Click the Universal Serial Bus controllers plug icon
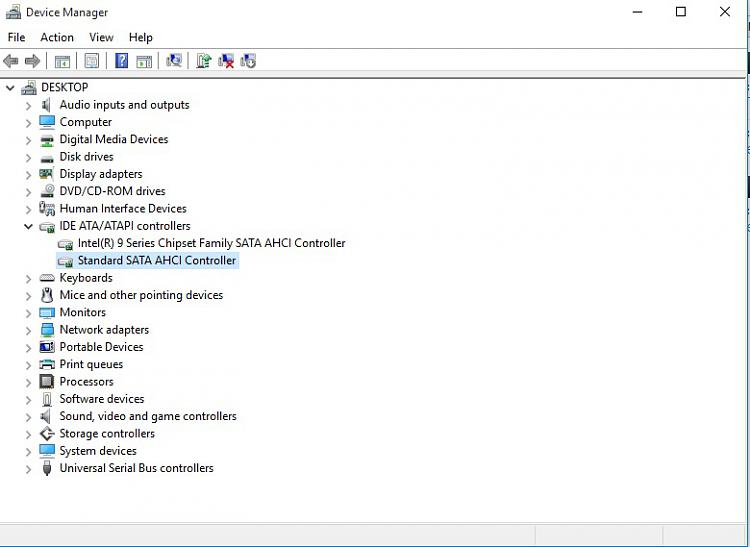This screenshot has height=547, width=750. point(47,468)
